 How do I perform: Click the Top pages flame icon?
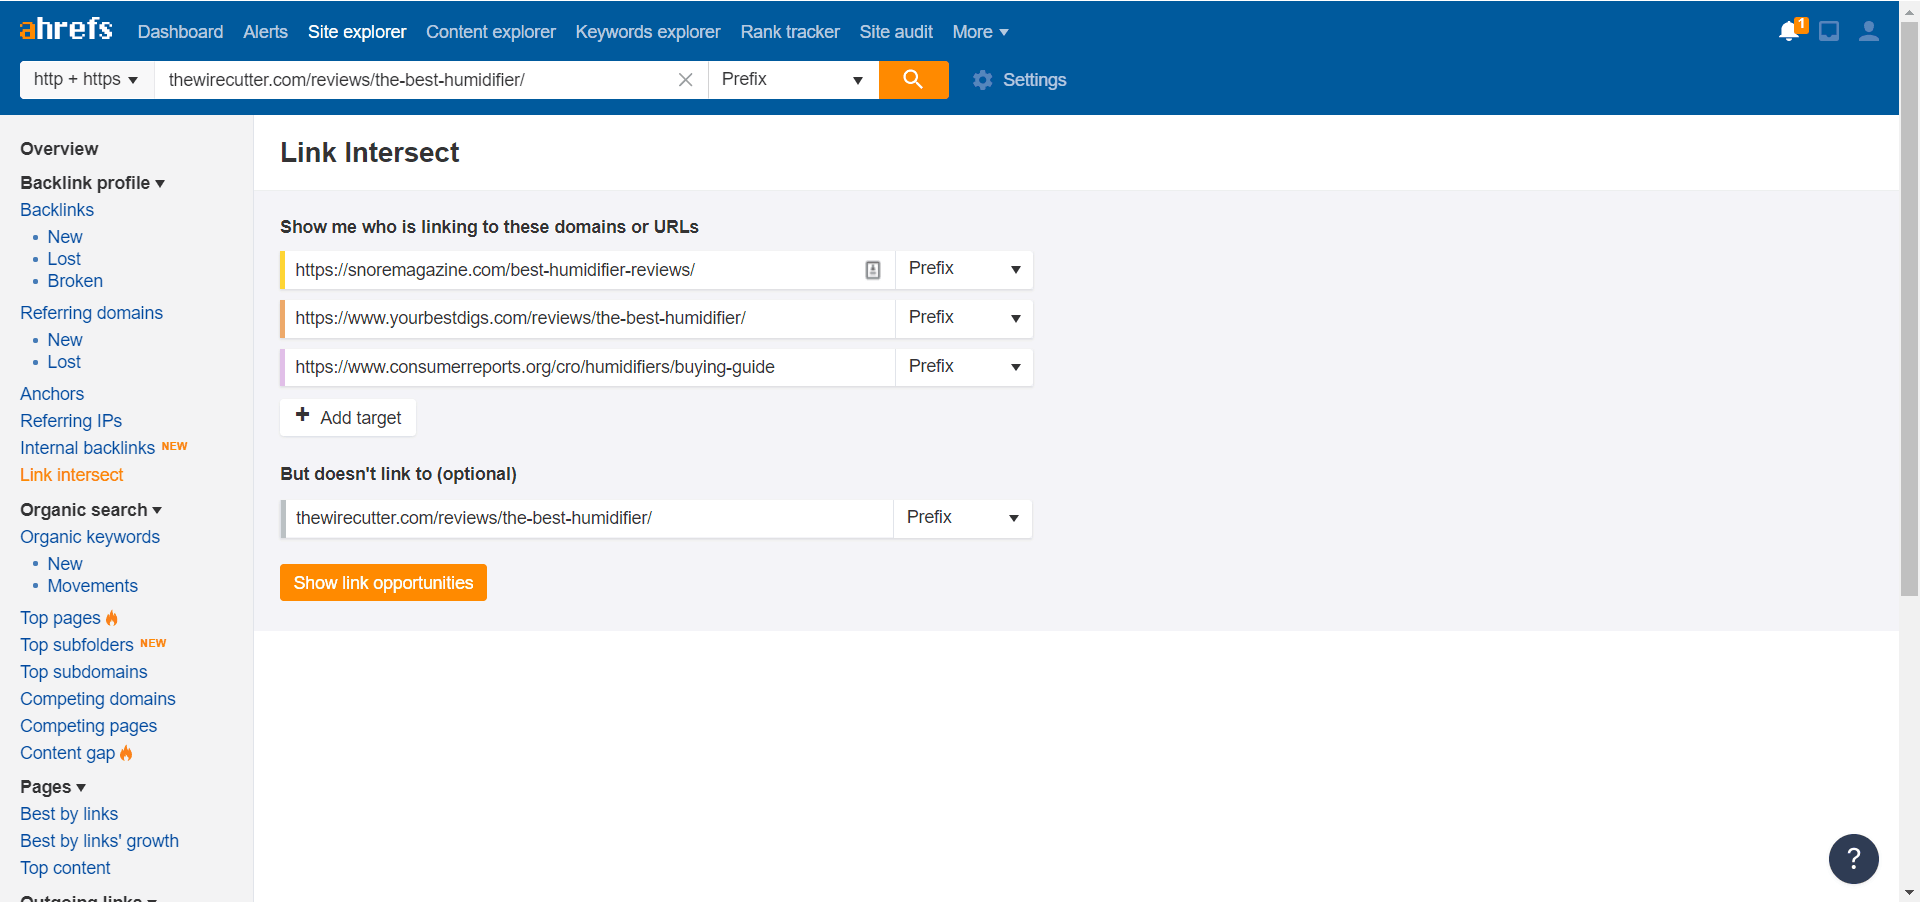(112, 618)
